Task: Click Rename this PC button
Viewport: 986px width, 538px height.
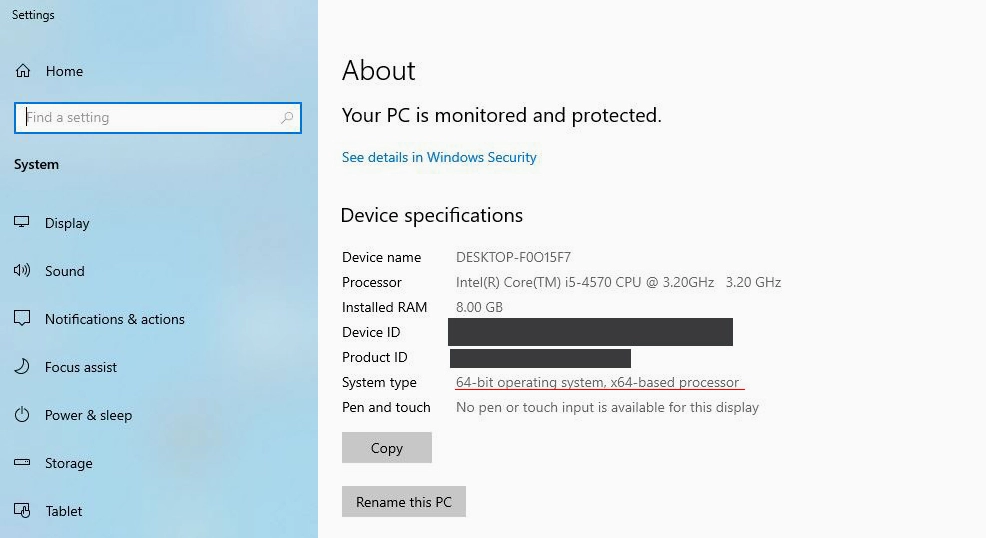Action: 404,502
